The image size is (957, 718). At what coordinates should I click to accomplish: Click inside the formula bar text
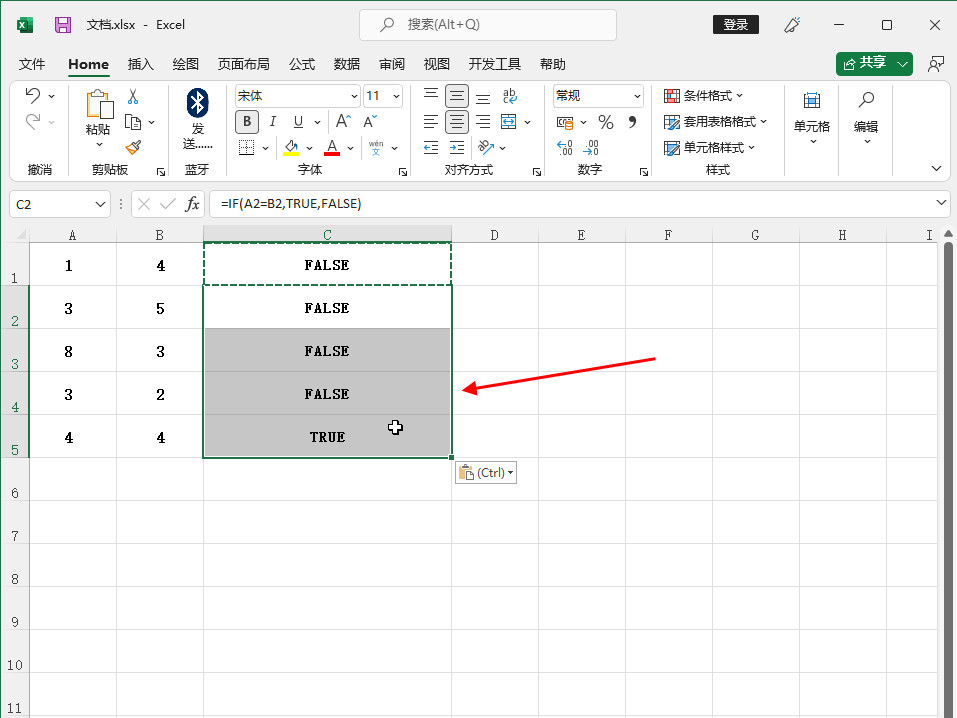(291, 204)
